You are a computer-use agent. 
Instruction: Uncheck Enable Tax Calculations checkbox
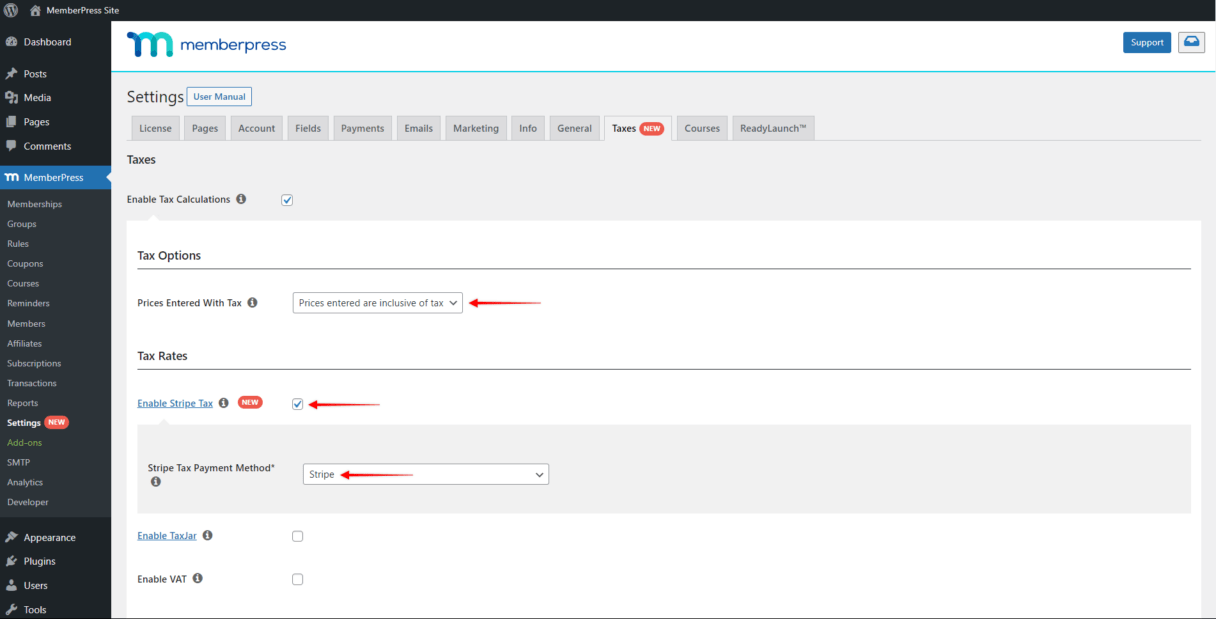point(287,200)
